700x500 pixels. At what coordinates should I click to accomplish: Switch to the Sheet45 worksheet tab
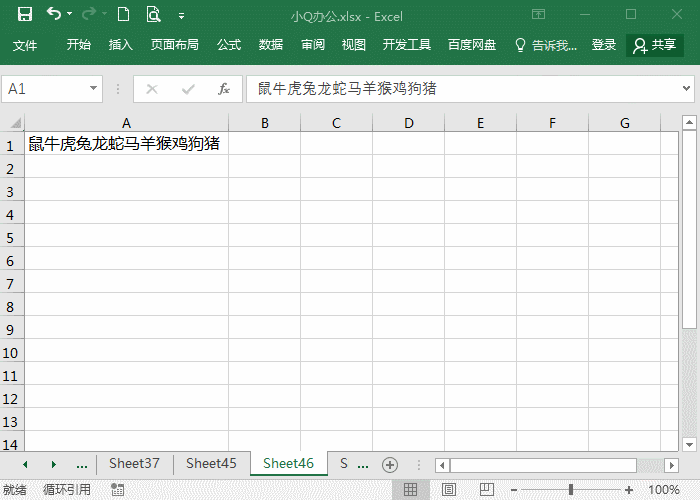[x=211, y=464]
